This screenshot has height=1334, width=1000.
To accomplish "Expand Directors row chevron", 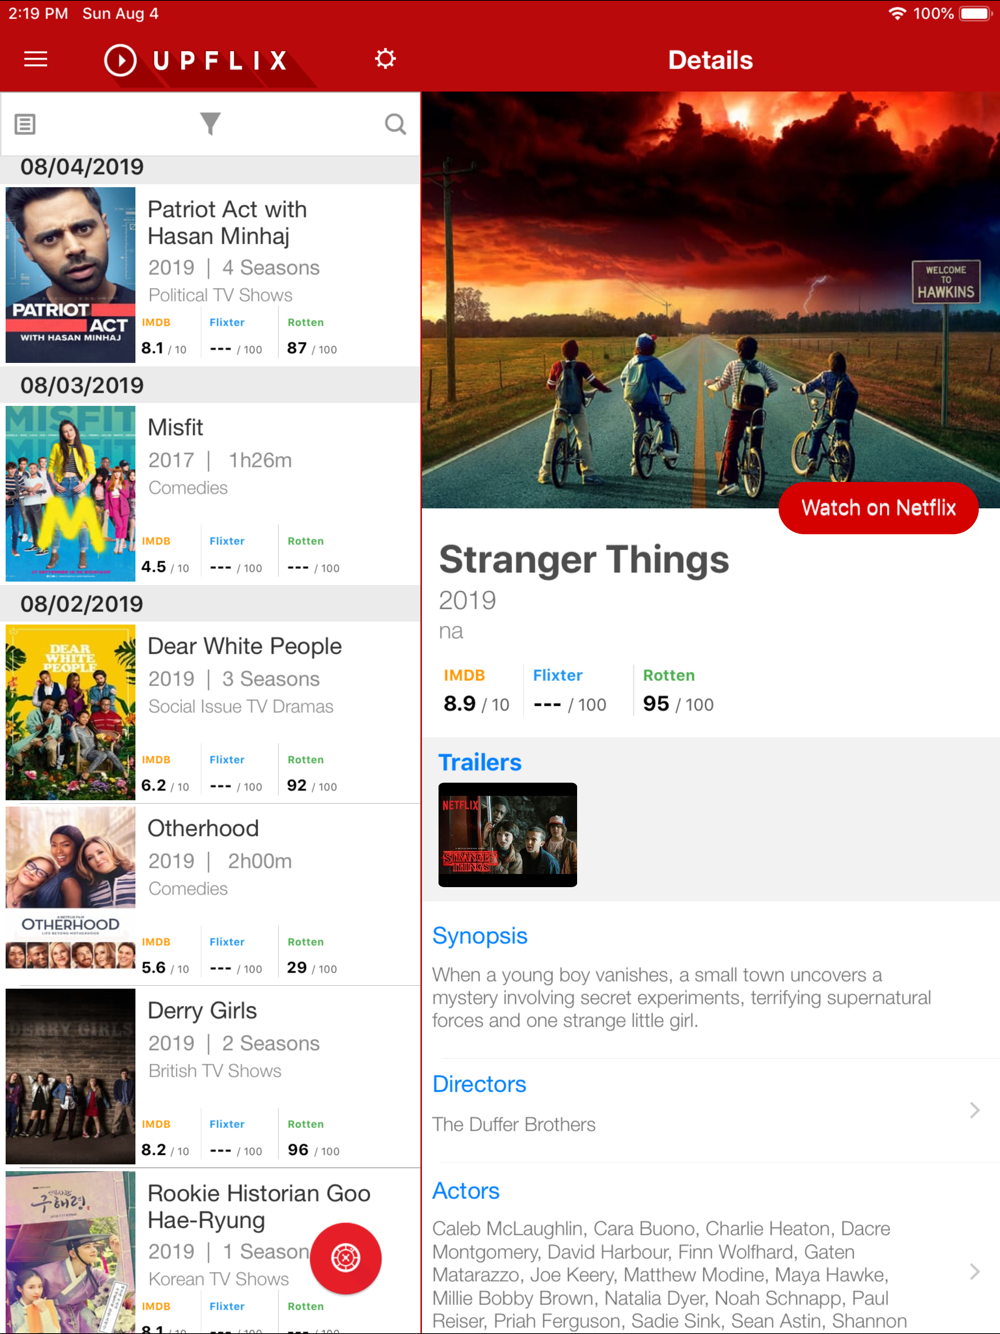I will pyautogui.click(x=974, y=1110).
